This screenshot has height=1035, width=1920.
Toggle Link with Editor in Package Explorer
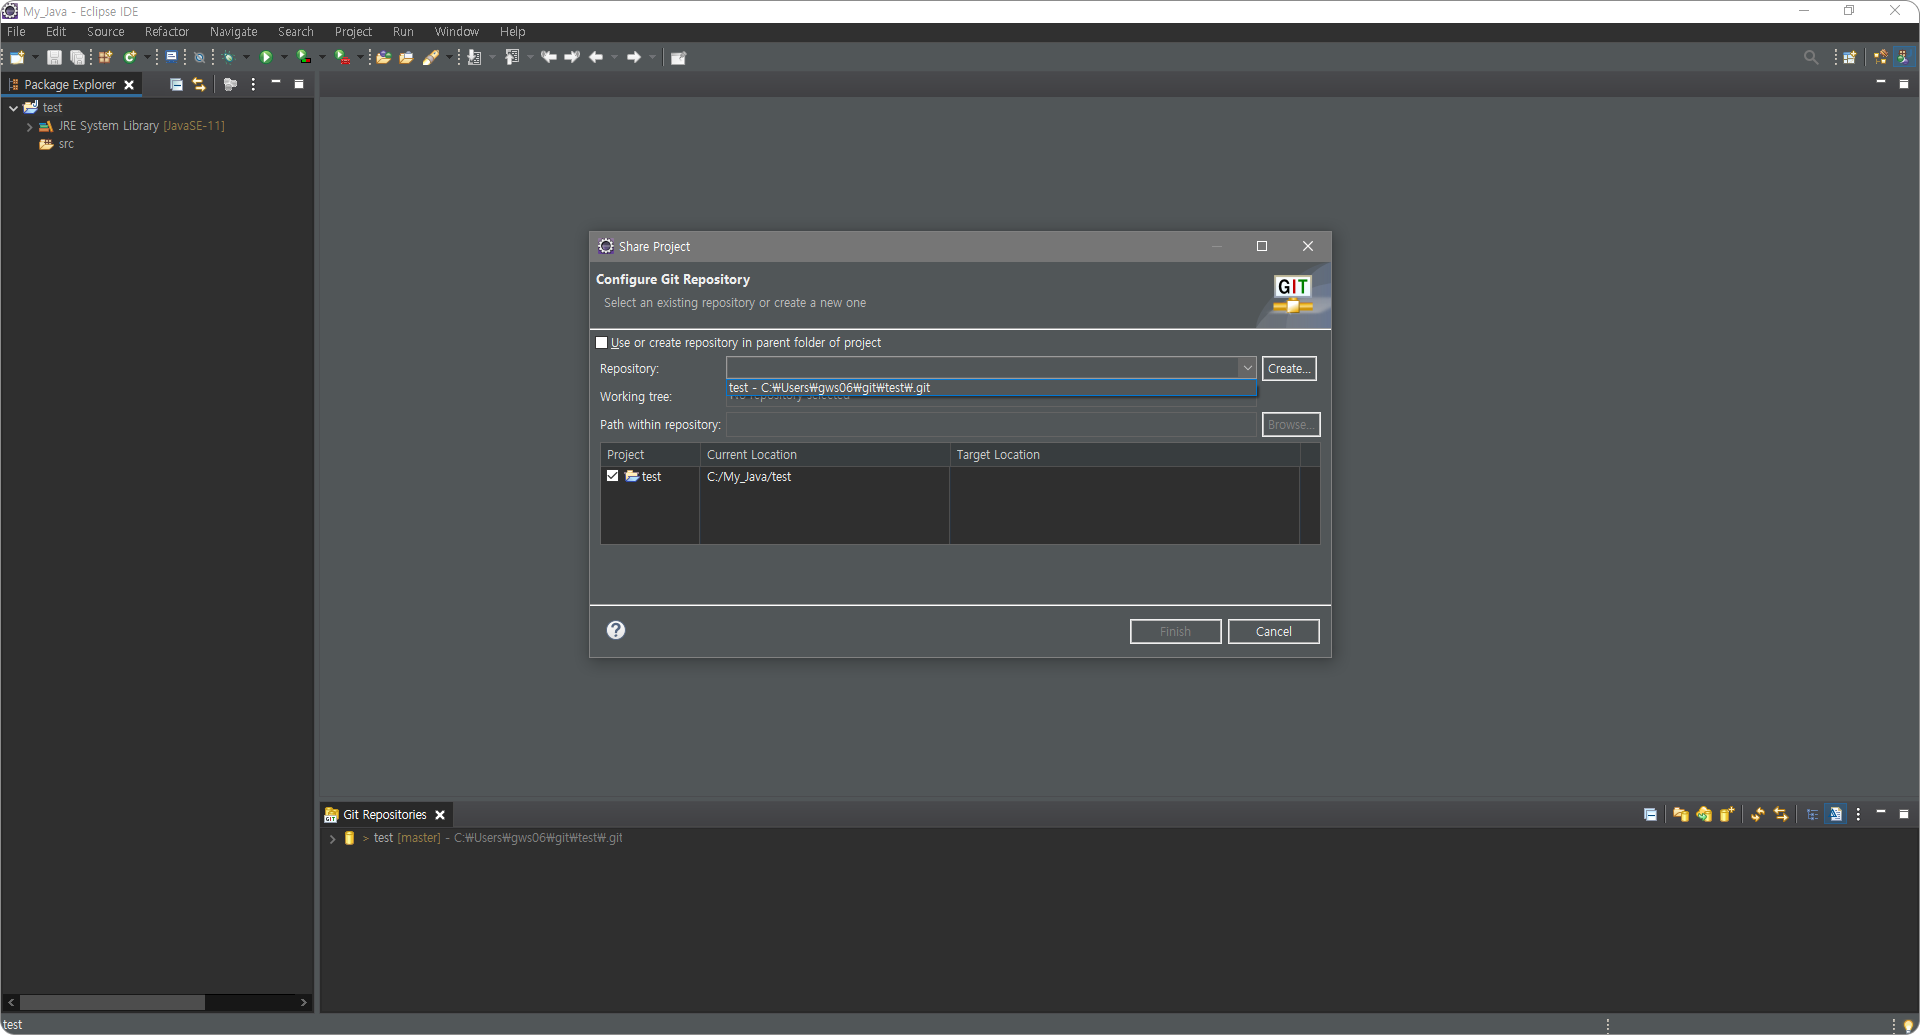pyautogui.click(x=199, y=85)
